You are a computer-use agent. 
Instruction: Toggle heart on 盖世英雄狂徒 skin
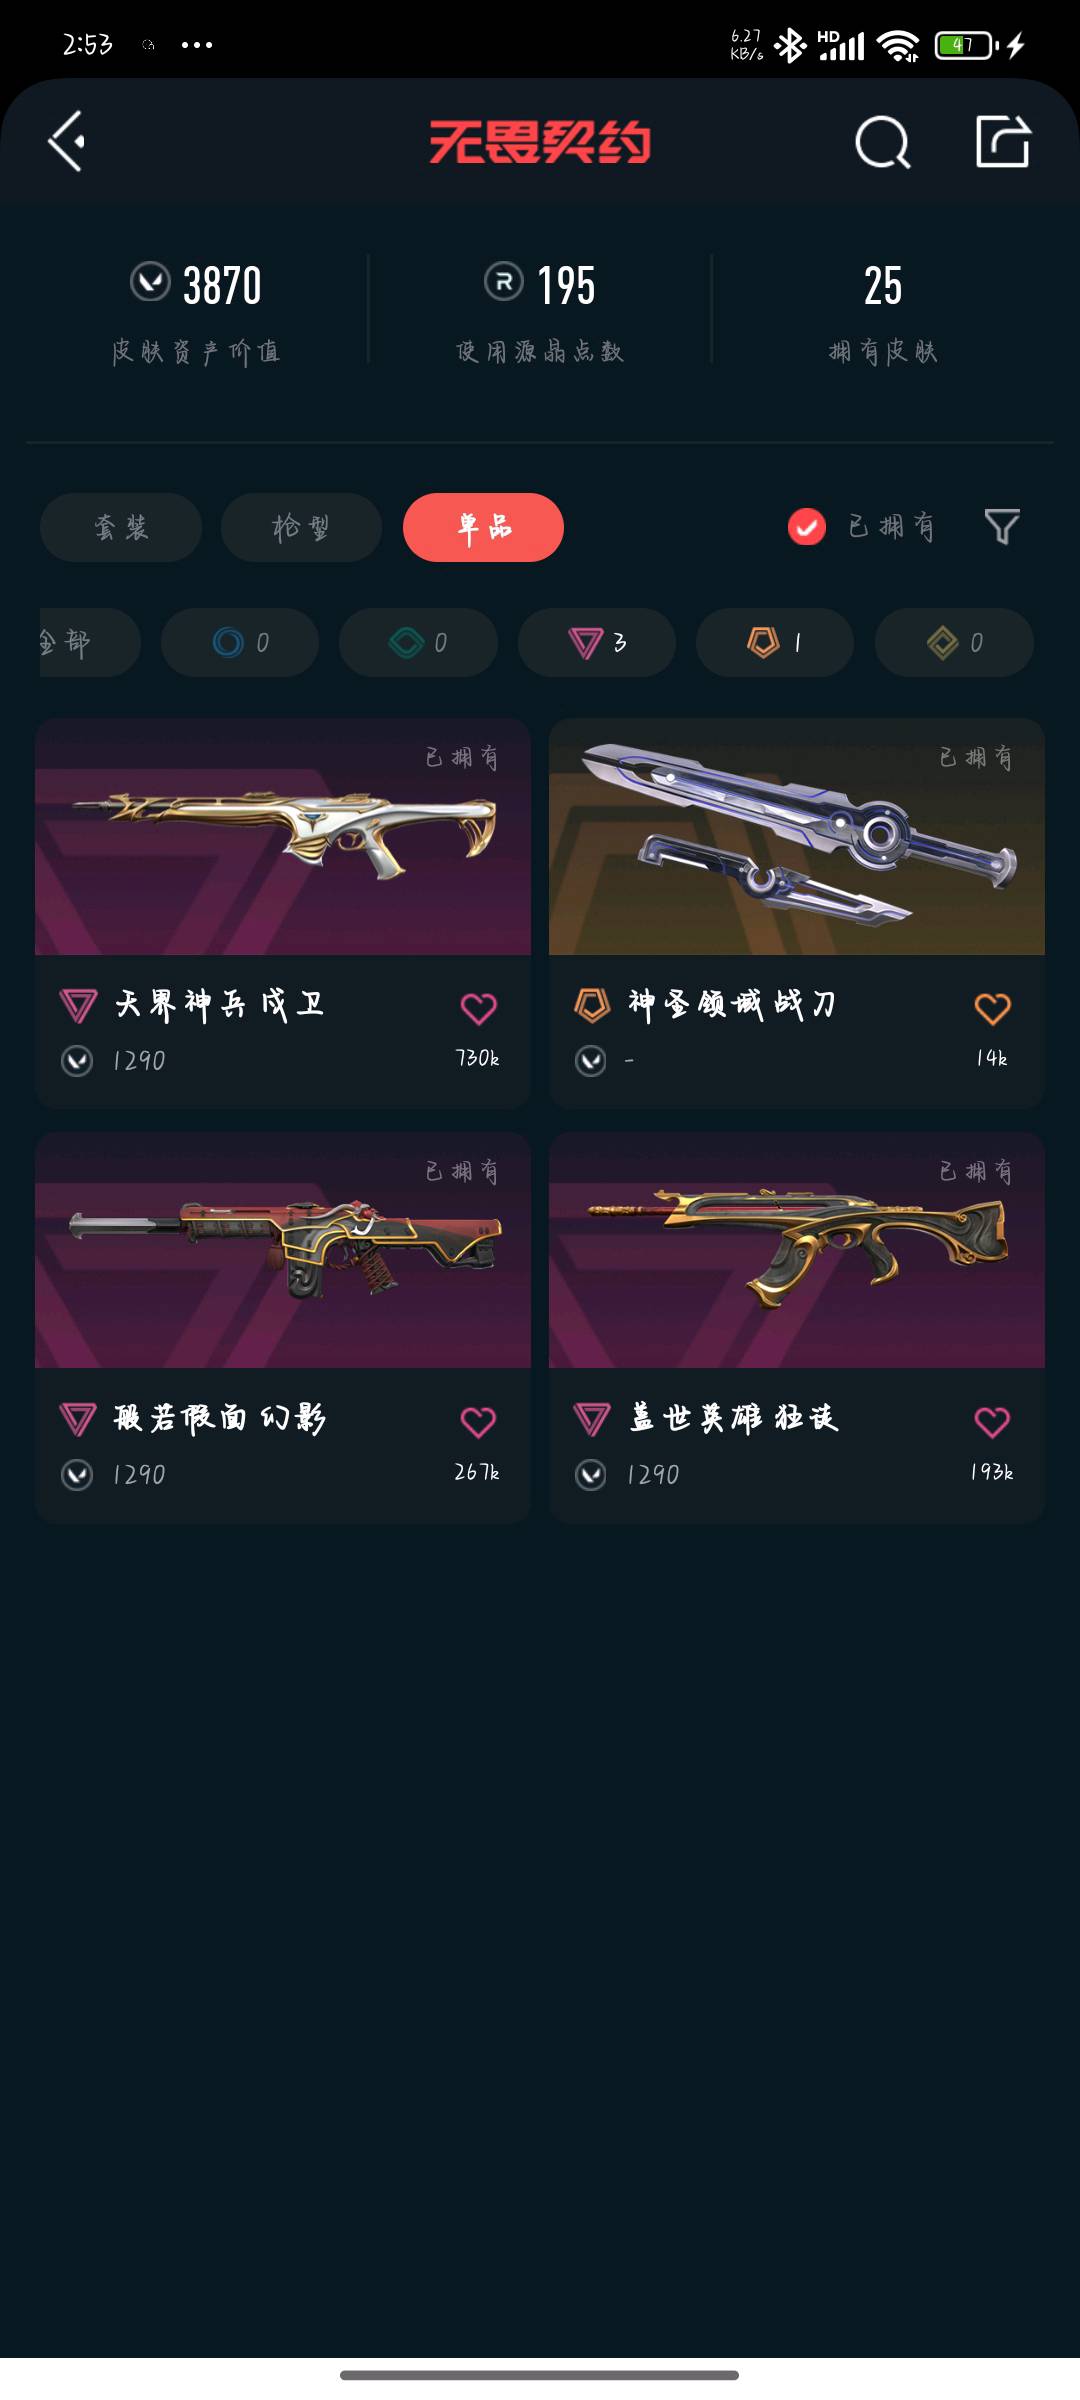click(992, 1422)
